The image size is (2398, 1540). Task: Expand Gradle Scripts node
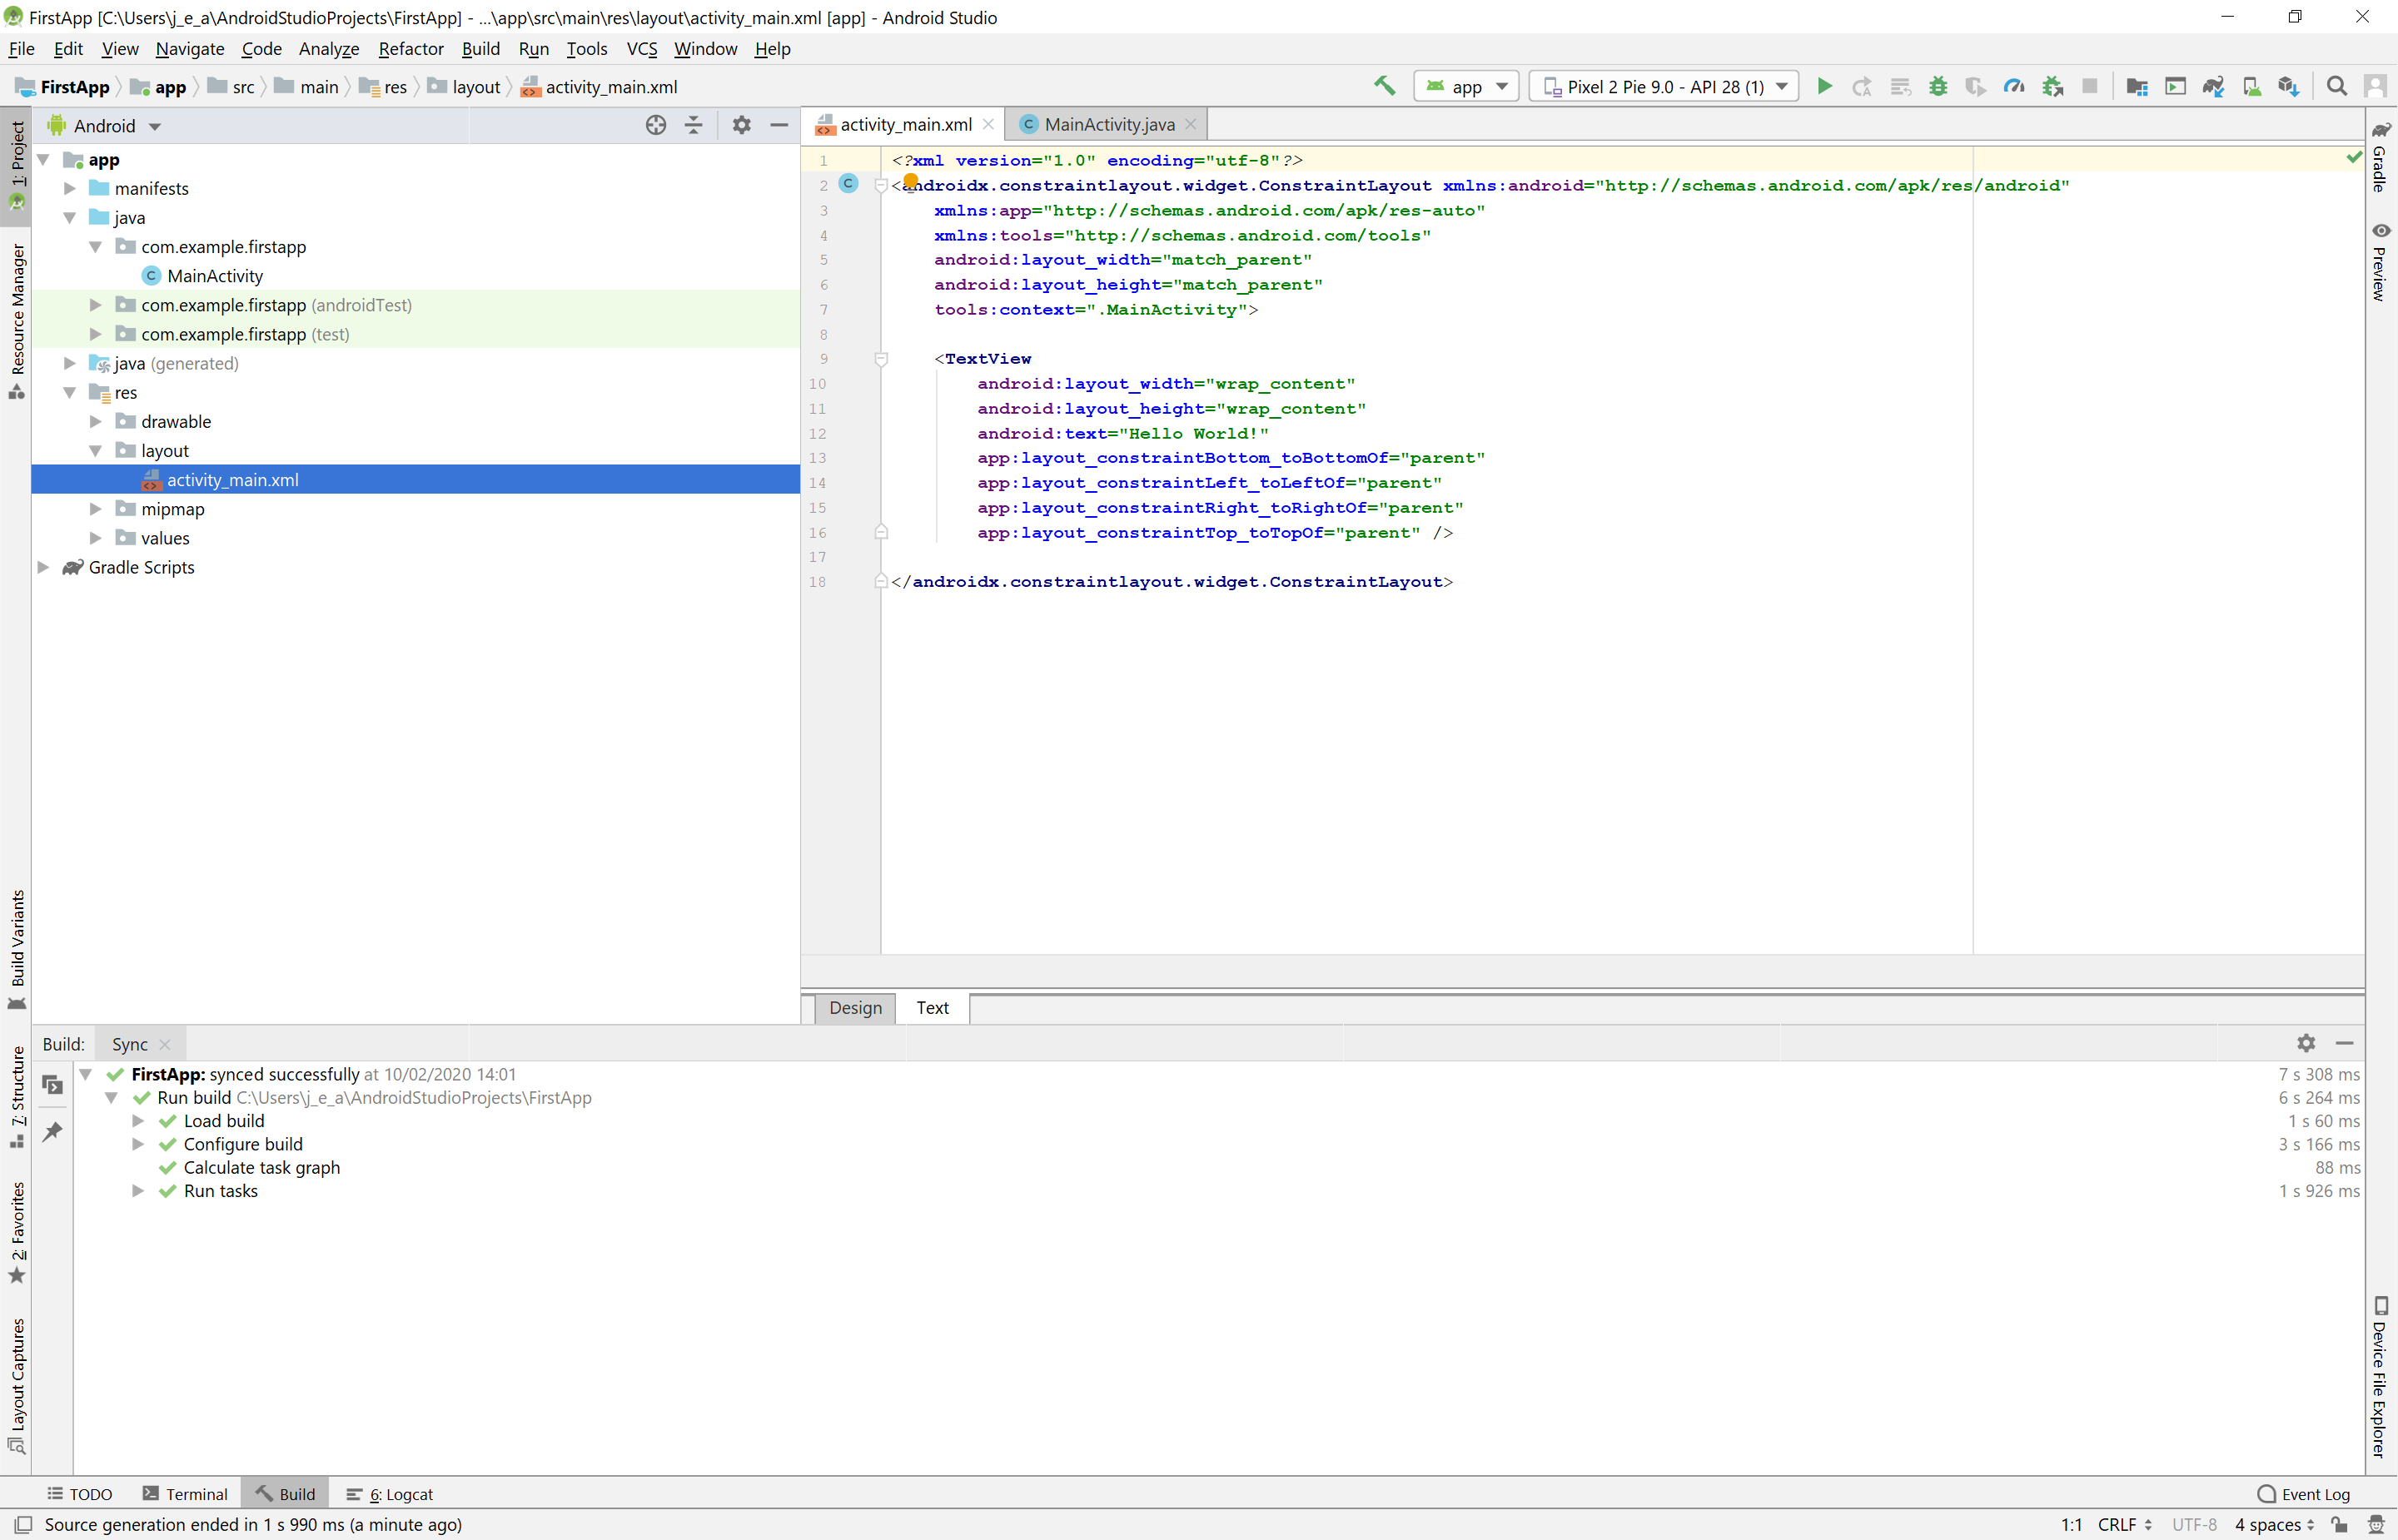44,567
